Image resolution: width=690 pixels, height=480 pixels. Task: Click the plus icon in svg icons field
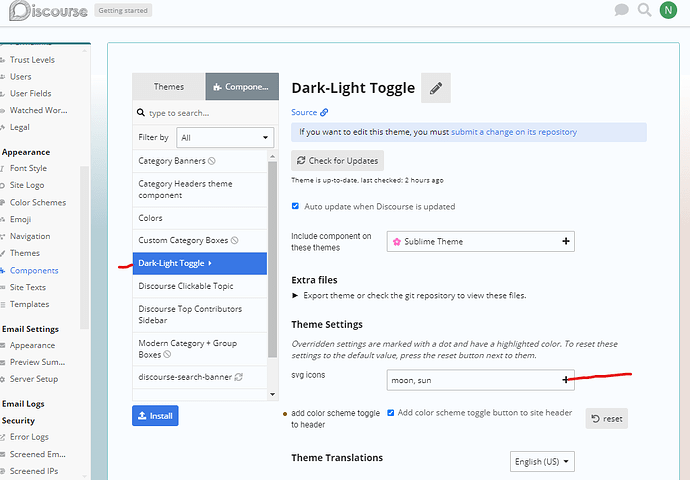(565, 380)
